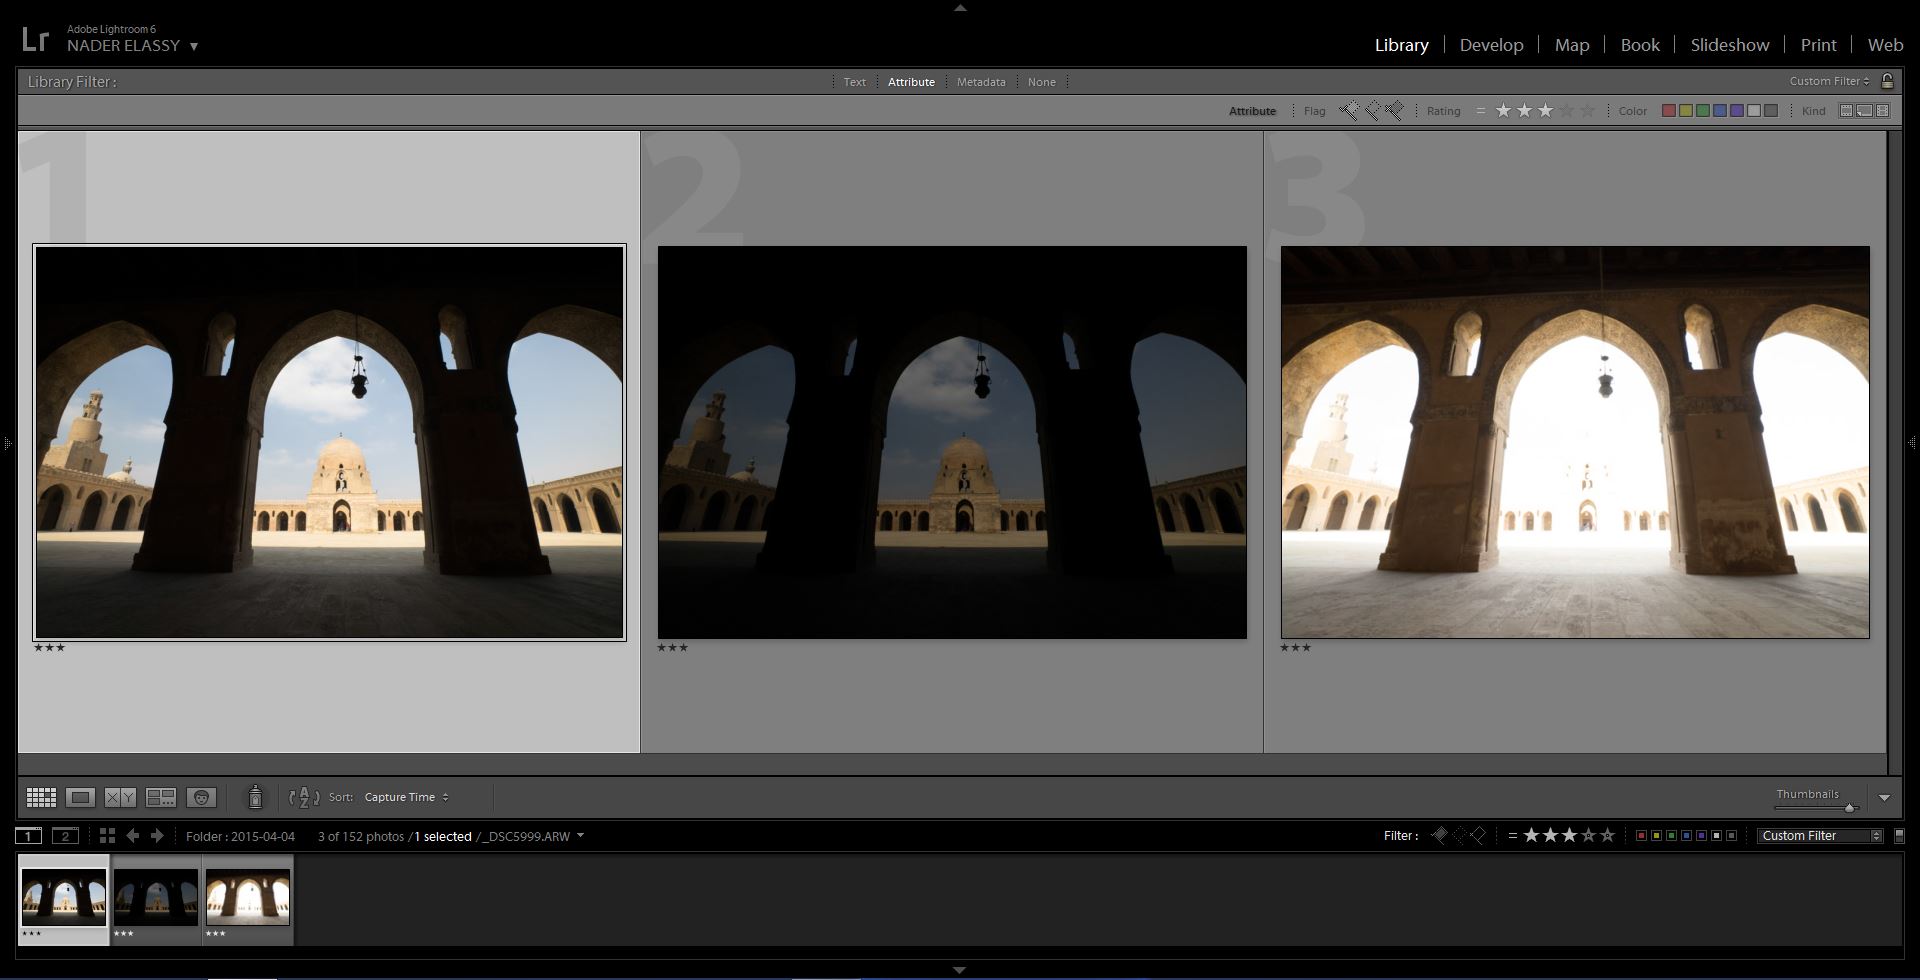Pick the Painter spray can tool
The height and width of the screenshot is (980, 1920).
click(255, 796)
